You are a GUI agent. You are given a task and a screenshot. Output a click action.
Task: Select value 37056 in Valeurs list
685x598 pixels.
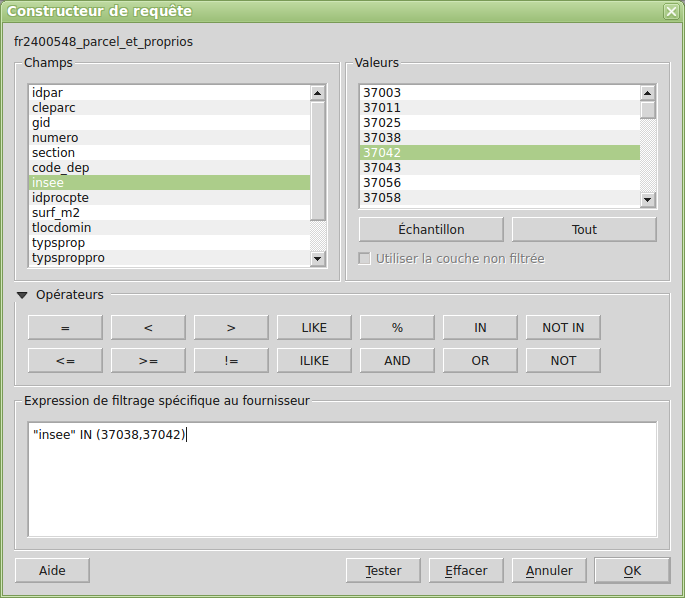[500, 183]
